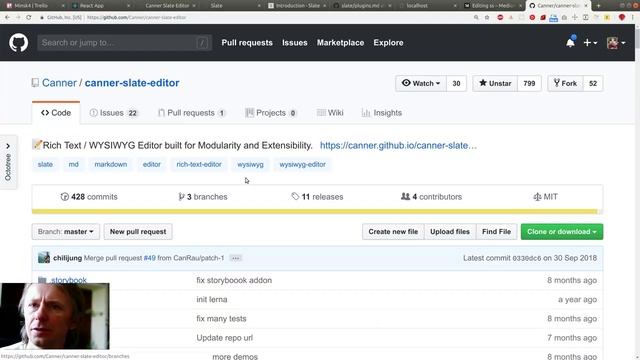View the 3 branches
The height and width of the screenshot is (360, 640).
[x=203, y=197]
